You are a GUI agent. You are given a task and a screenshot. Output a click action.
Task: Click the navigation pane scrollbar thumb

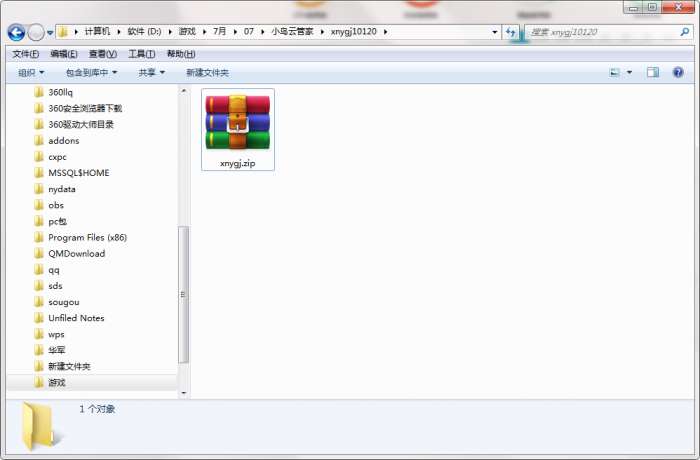(183, 295)
